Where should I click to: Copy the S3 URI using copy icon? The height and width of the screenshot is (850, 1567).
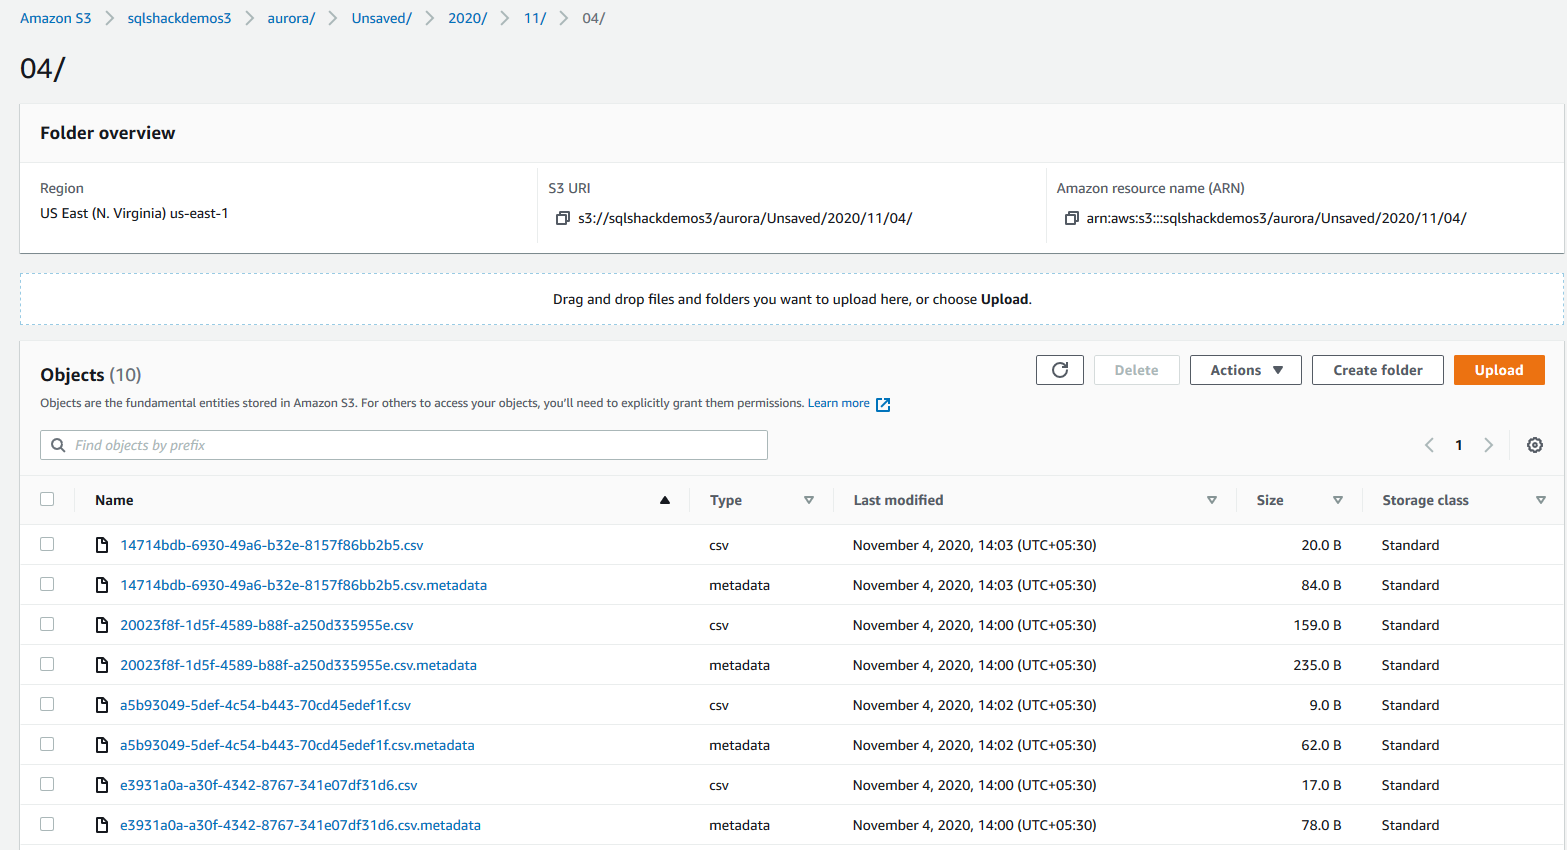tap(563, 218)
